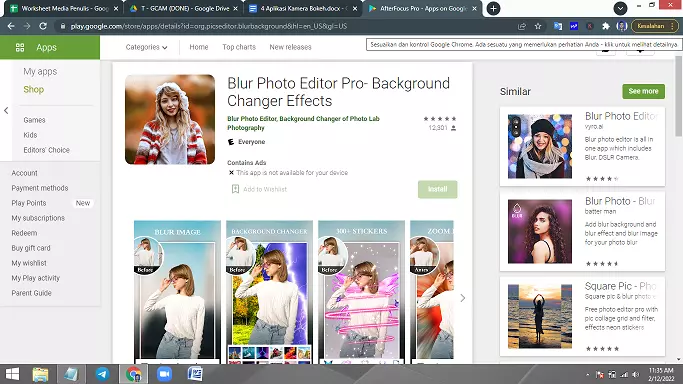
Task: Click Redeem link
Action: click(24, 233)
